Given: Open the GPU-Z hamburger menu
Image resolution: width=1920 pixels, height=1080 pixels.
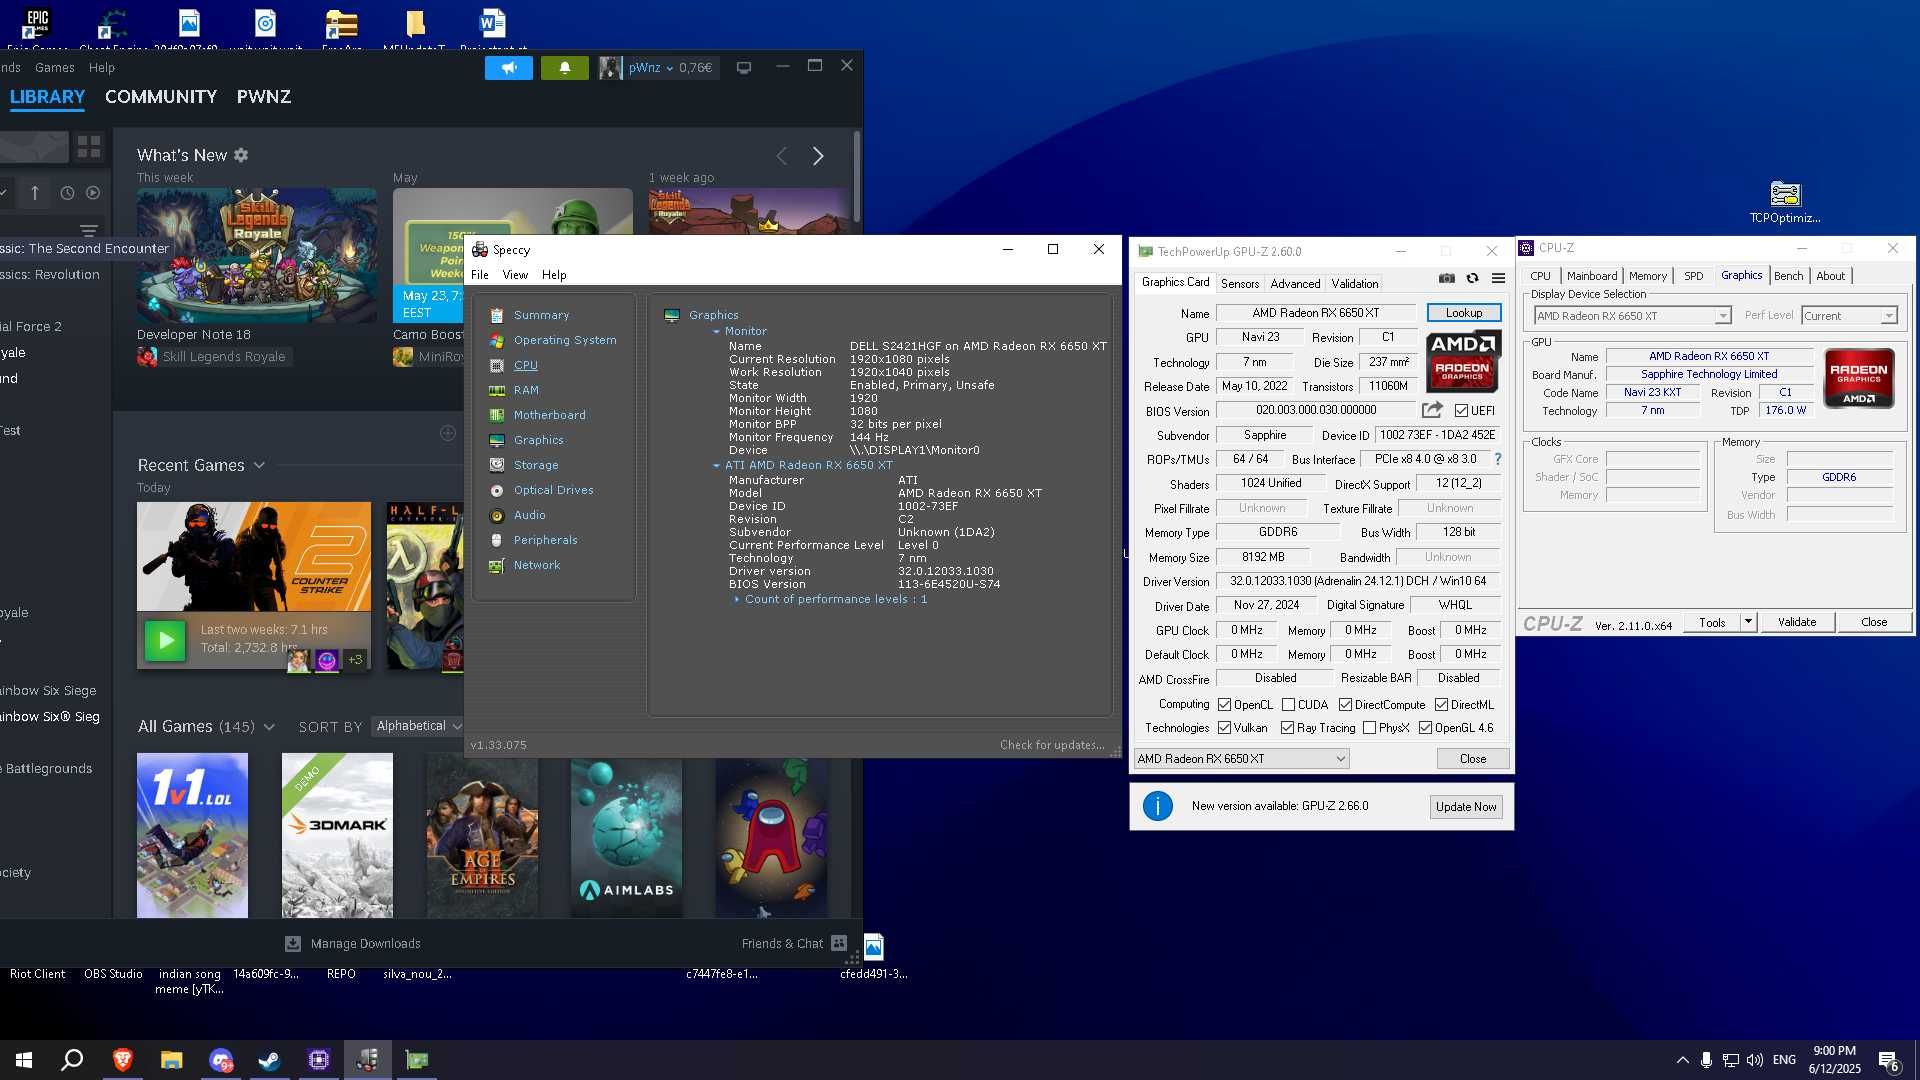Looking at the screenshot, I should (x=1498, y=279).
